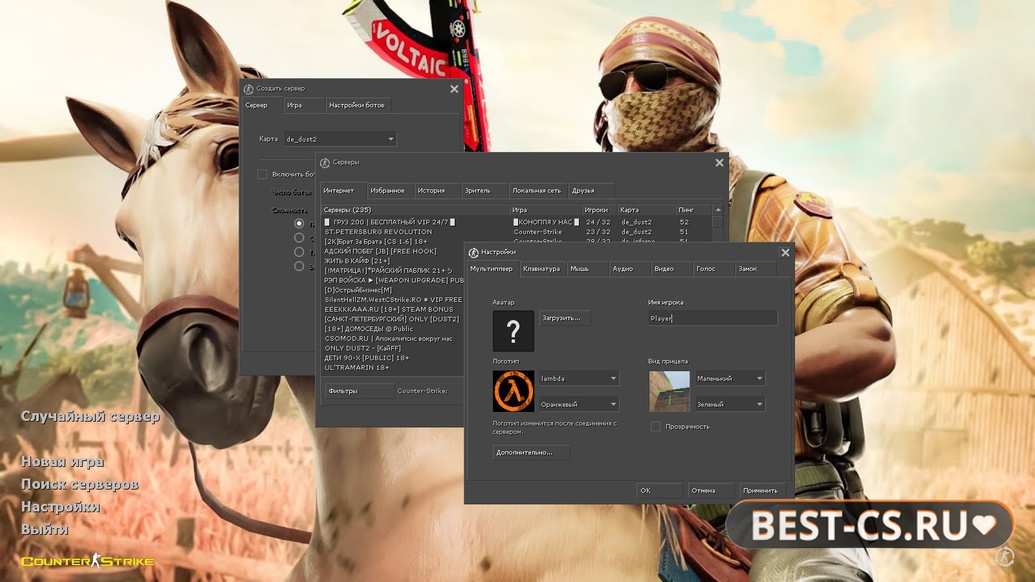Open the Избранное servers tab
Viewport: 1035px width, 582px height.
(x=389, y=191)
